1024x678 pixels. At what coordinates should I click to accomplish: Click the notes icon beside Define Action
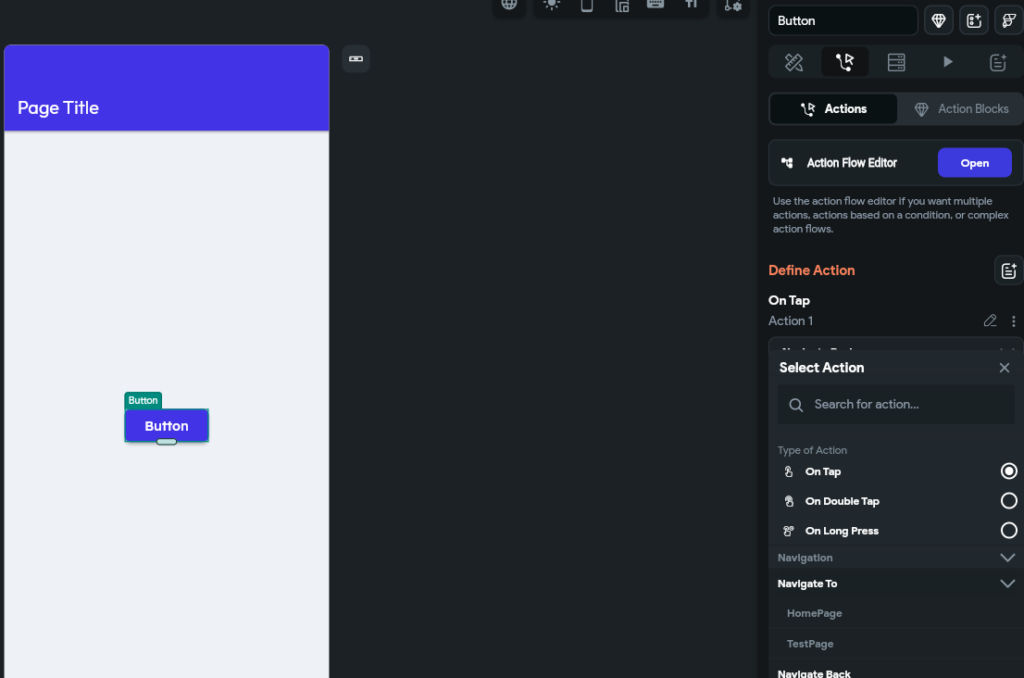click(1008, 270)
